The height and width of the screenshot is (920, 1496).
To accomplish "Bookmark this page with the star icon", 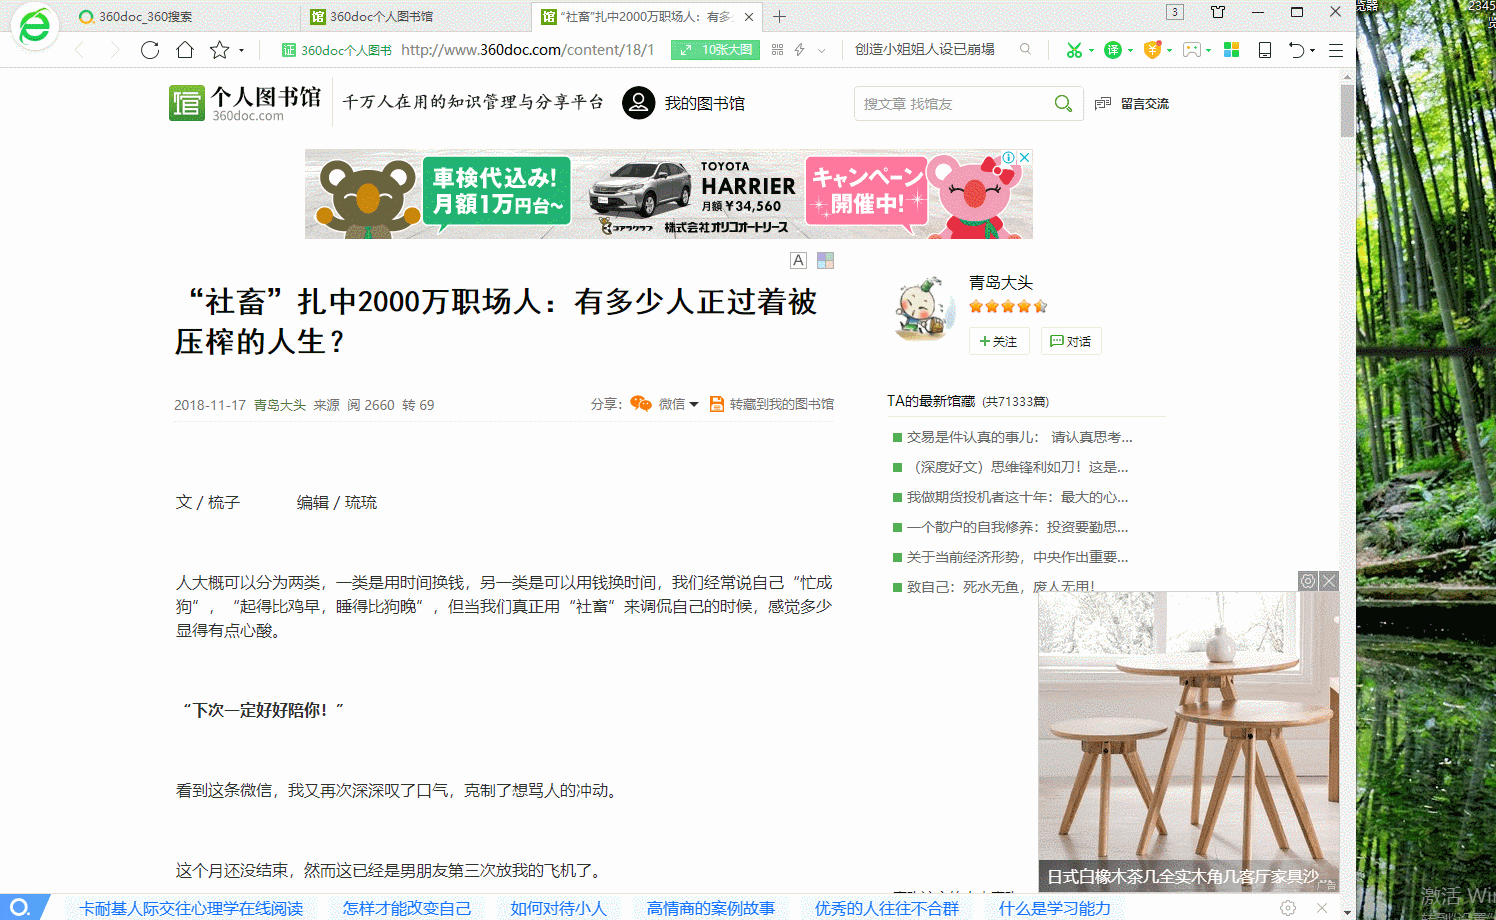I will pos(219,50).
